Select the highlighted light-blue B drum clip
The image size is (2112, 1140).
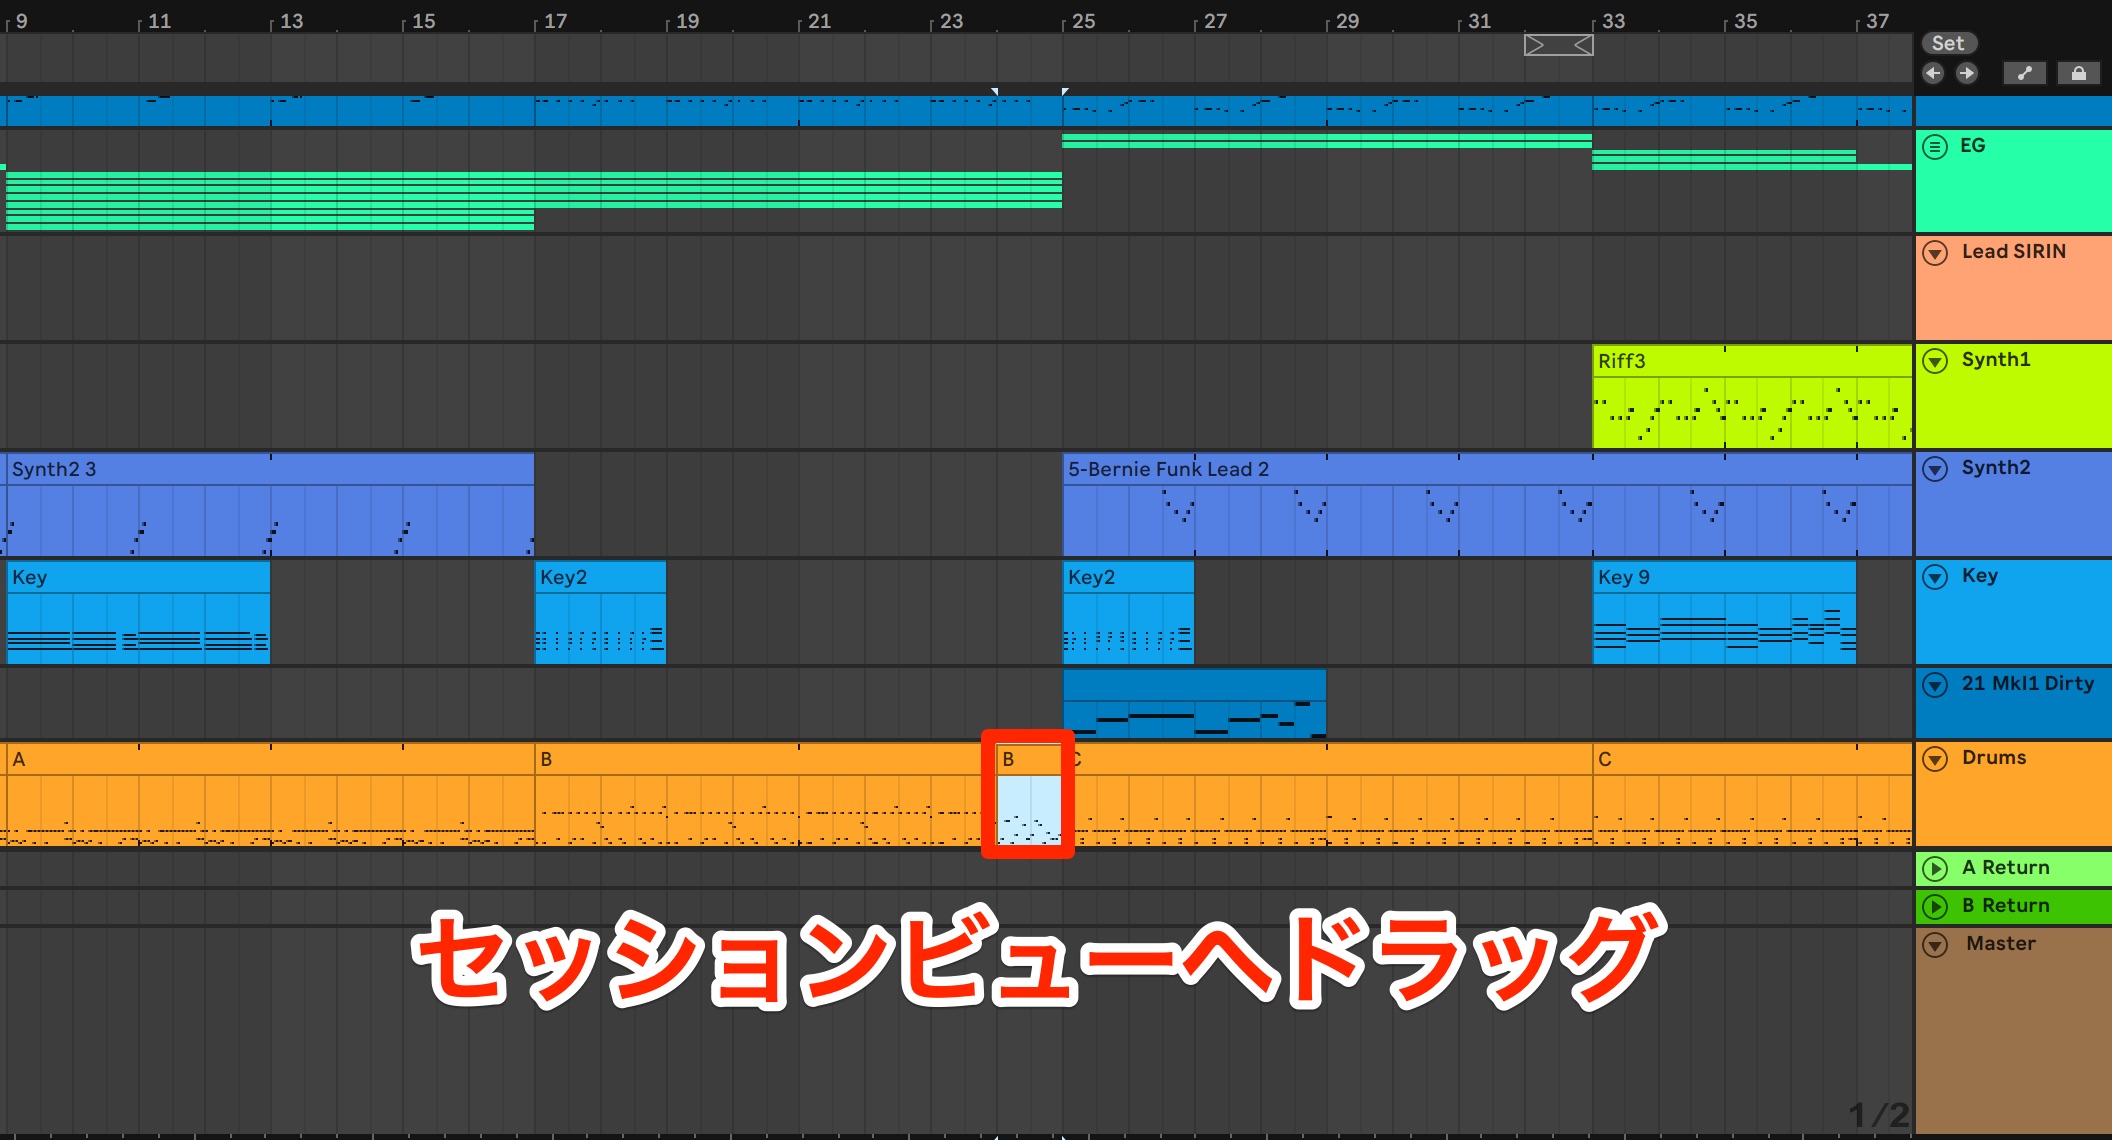tap(1029, 795)
